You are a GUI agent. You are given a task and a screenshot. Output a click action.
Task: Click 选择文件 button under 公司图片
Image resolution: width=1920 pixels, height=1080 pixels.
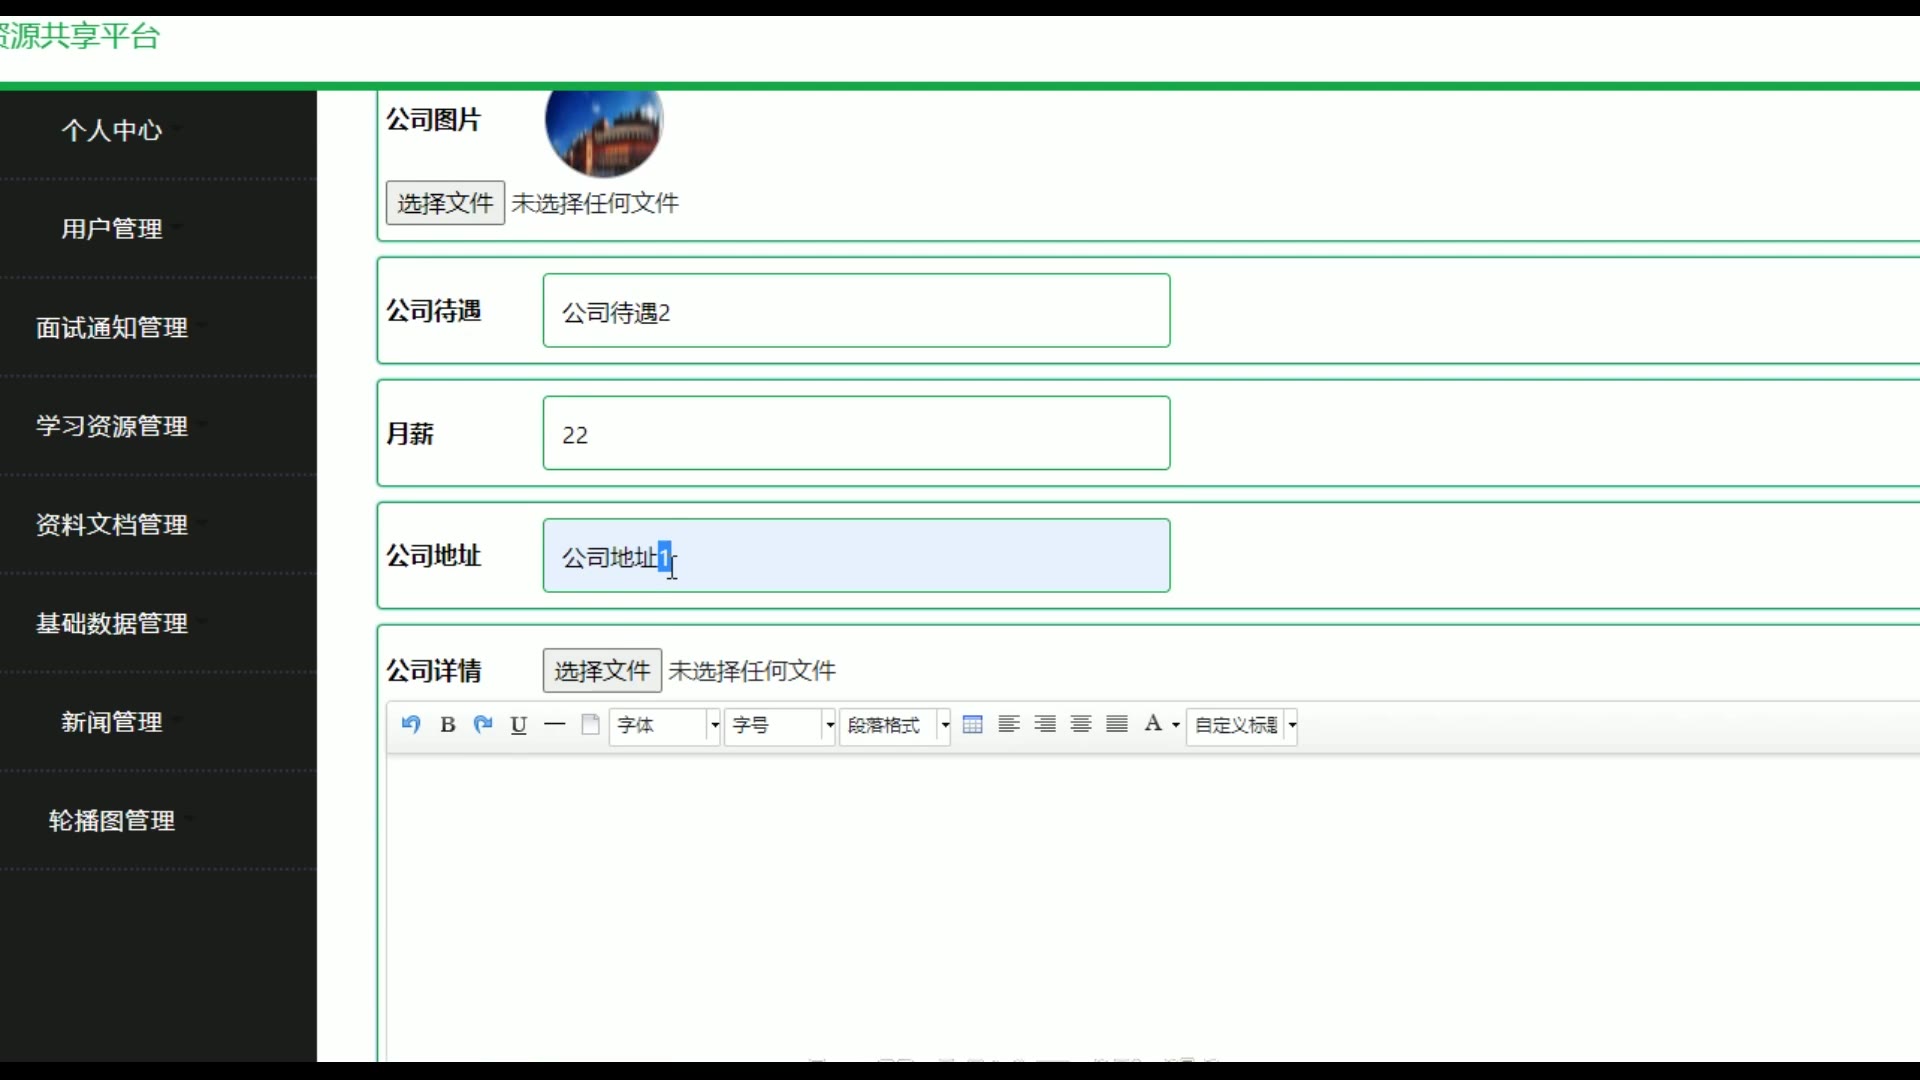click(x=445, y=203)
